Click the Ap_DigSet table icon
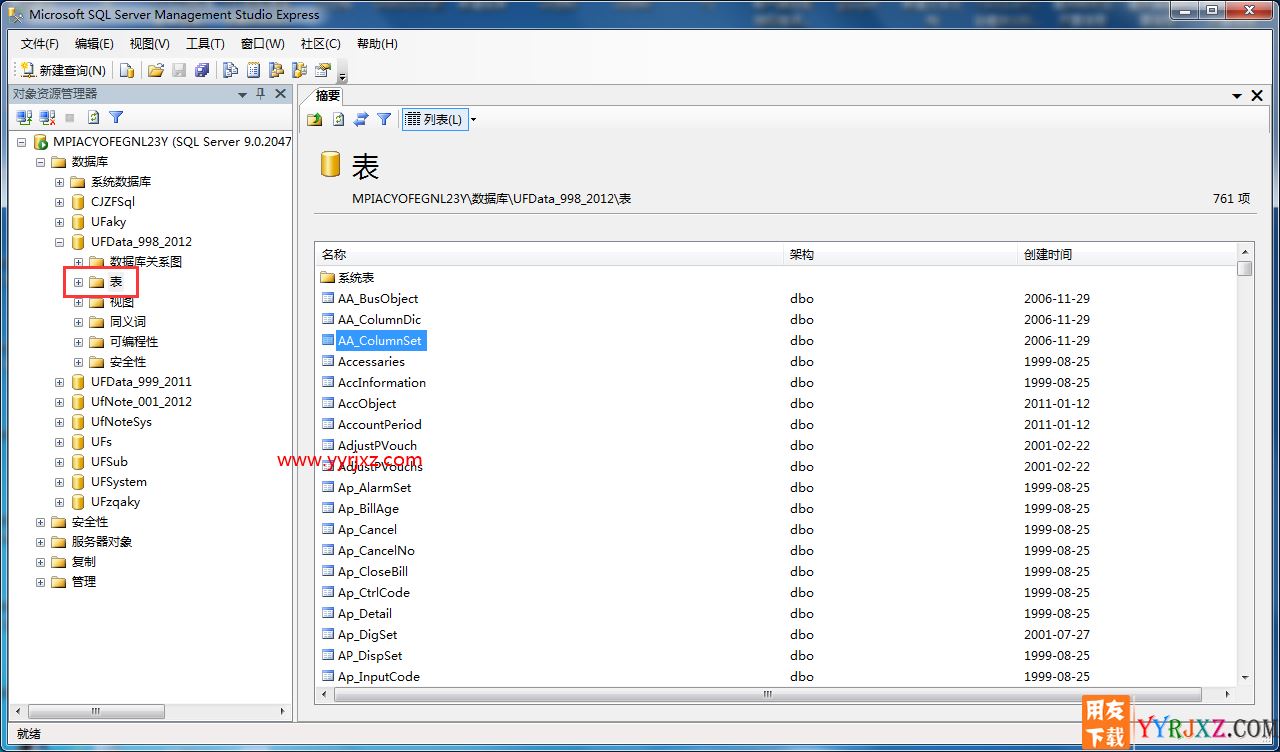The width and height of the screenshot is (1280, 752). tap(327, 635)
